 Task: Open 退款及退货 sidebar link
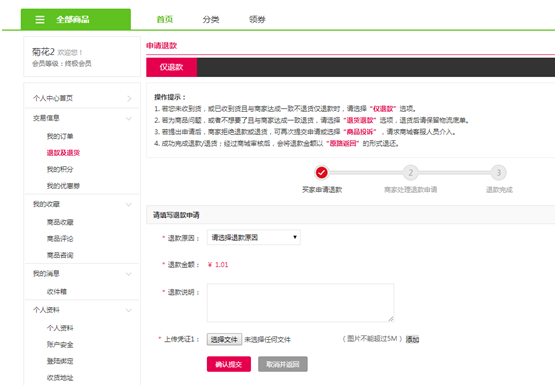point(63,153)
